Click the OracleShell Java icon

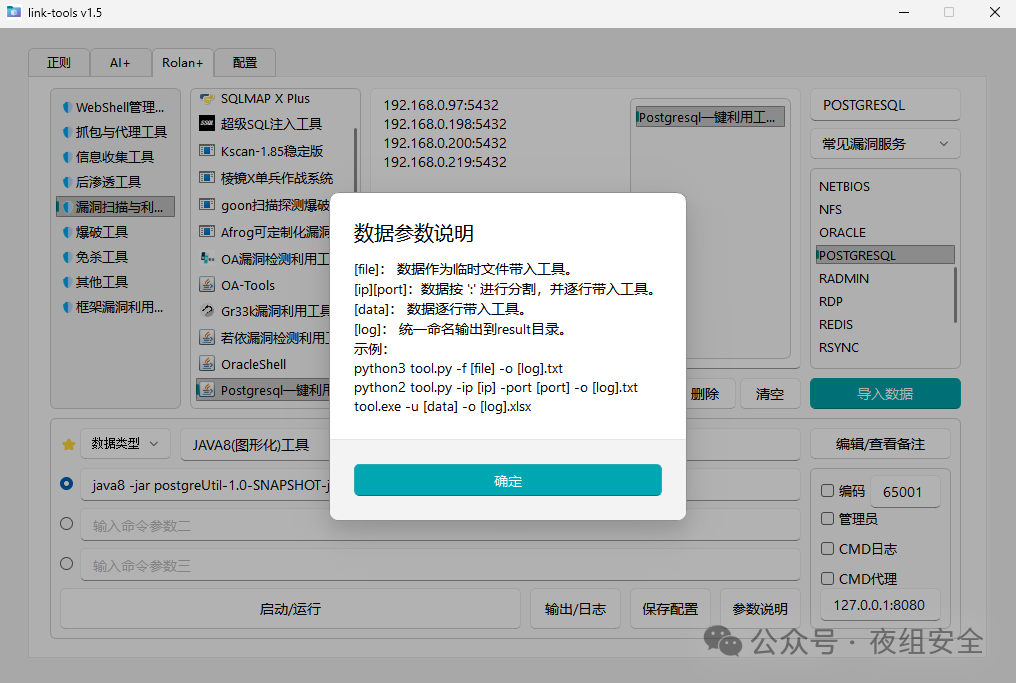pyautogui.click(x=207, y=364)
